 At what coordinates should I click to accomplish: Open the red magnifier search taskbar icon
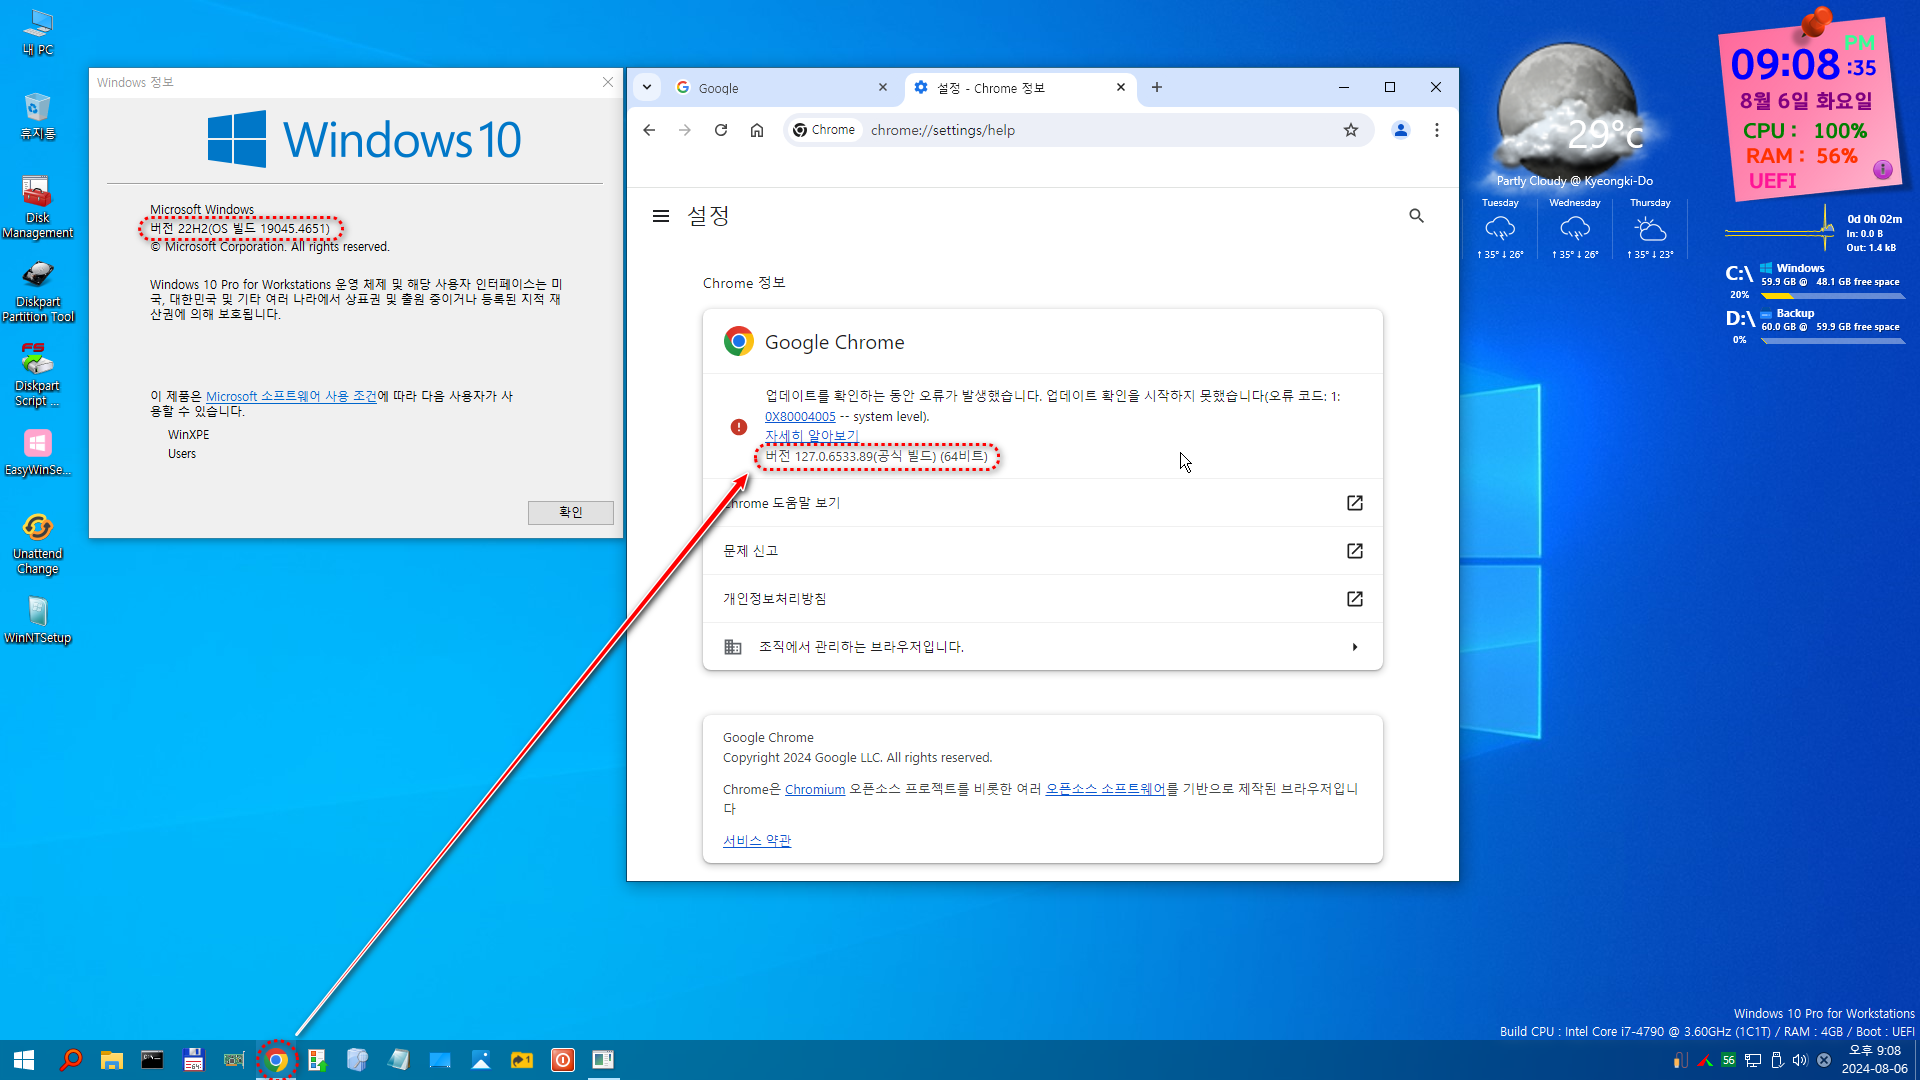coord(71,1060)
